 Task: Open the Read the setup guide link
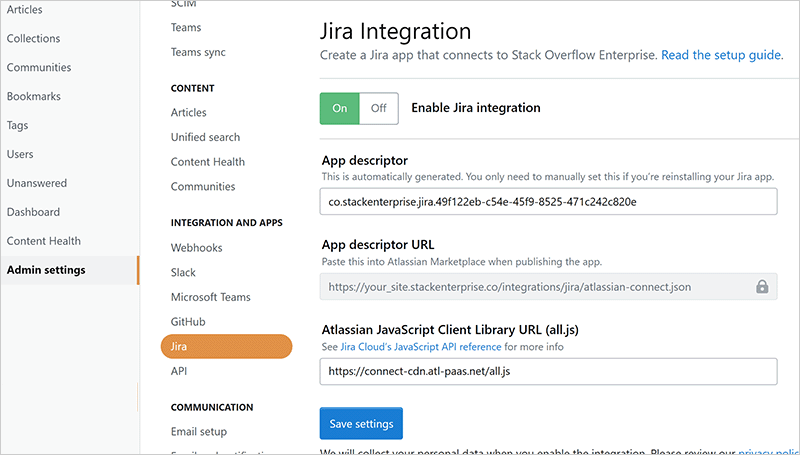coord(721,55)
